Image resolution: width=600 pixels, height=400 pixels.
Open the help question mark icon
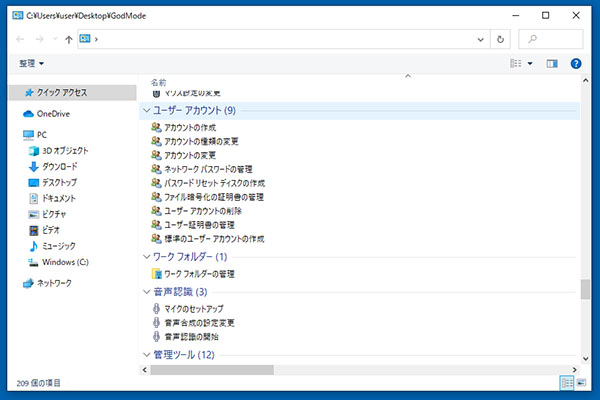[576, 63]
